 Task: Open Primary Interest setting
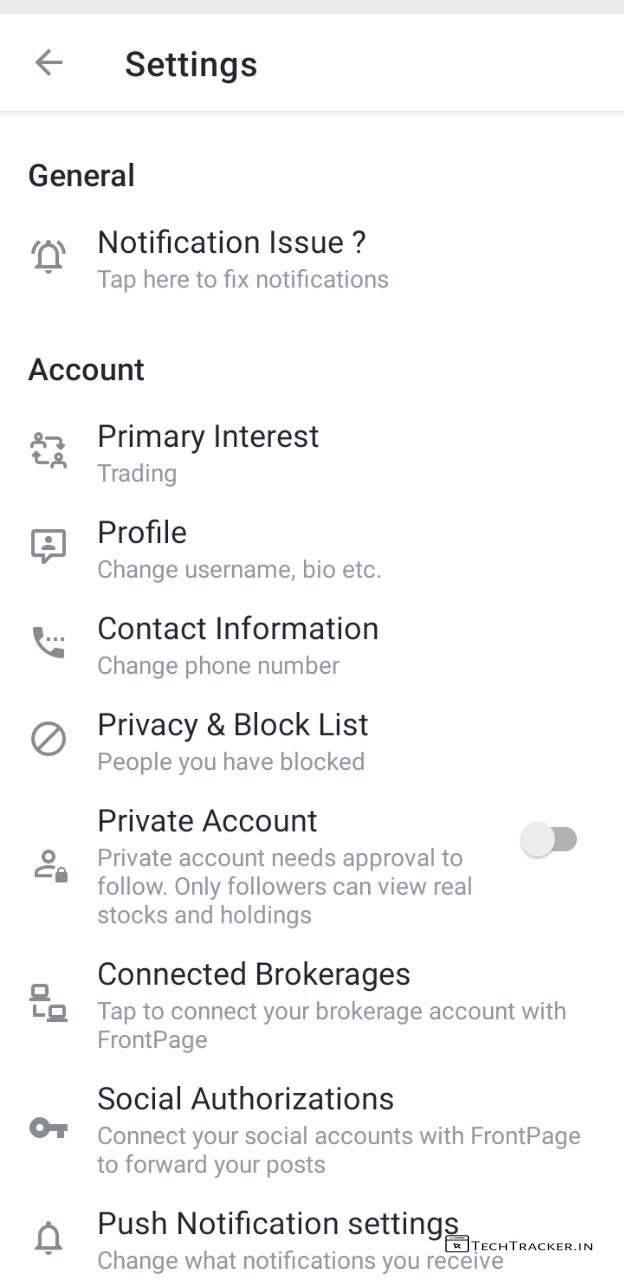pyautogui.click(x=208, y=437)
